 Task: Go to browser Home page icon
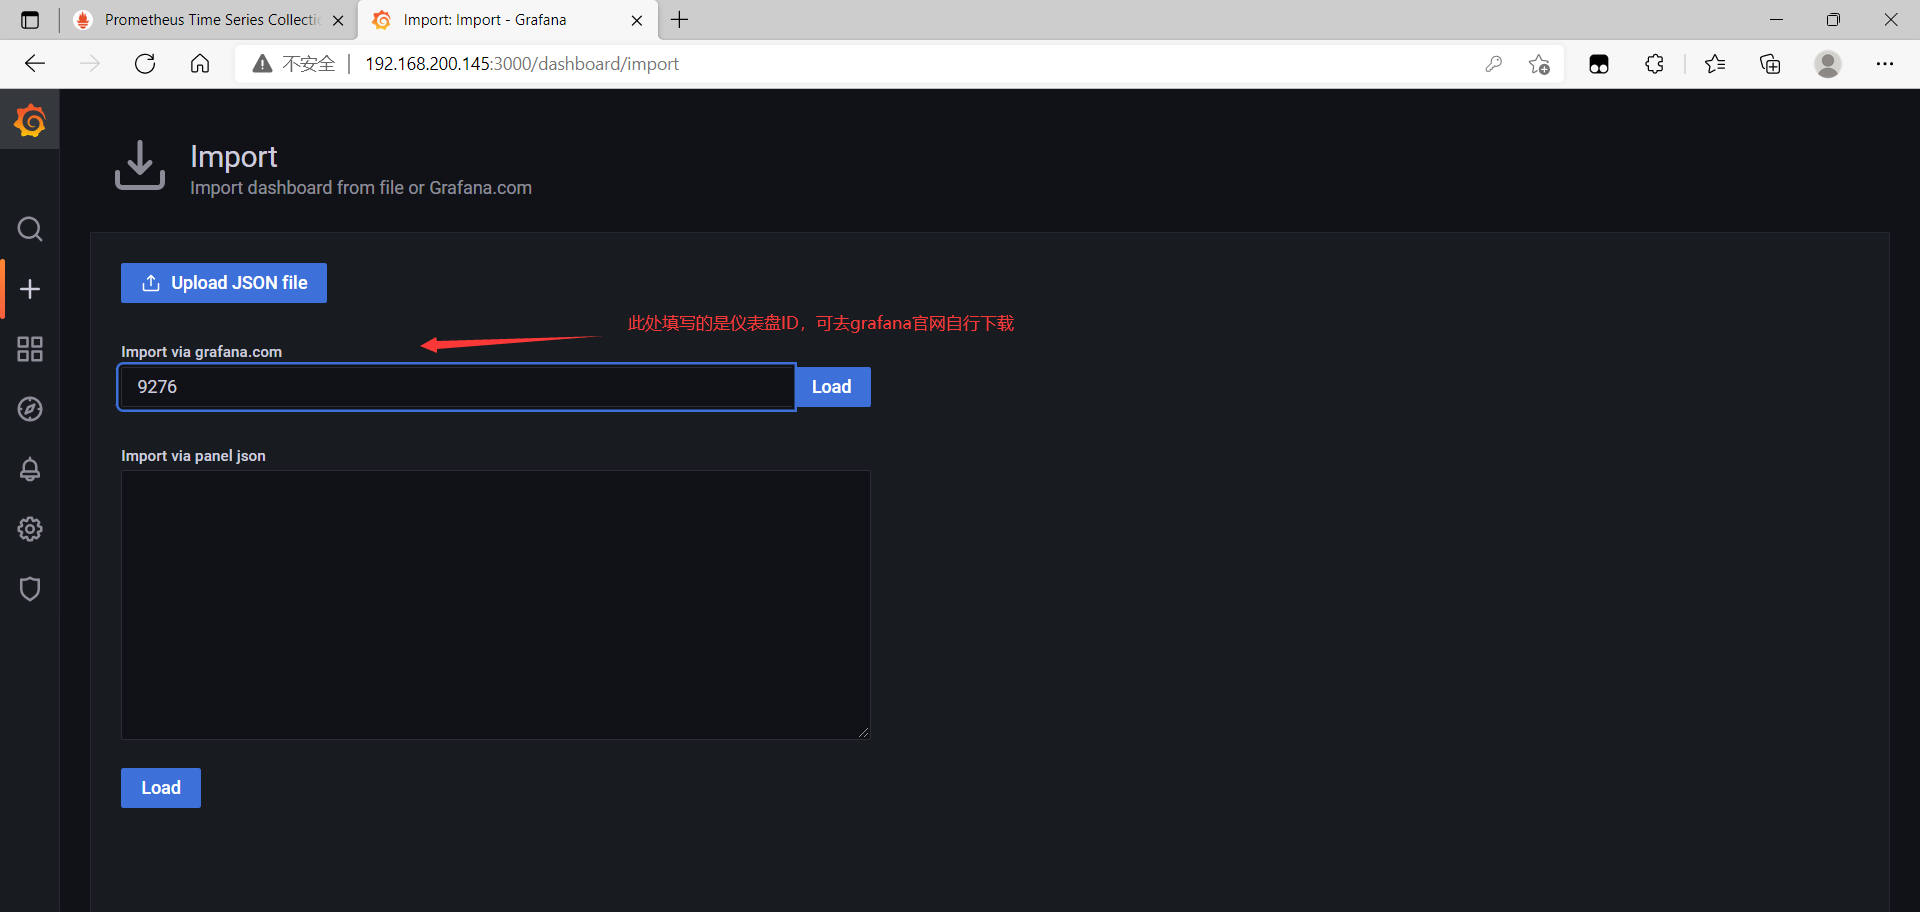[x=200, y=64]
